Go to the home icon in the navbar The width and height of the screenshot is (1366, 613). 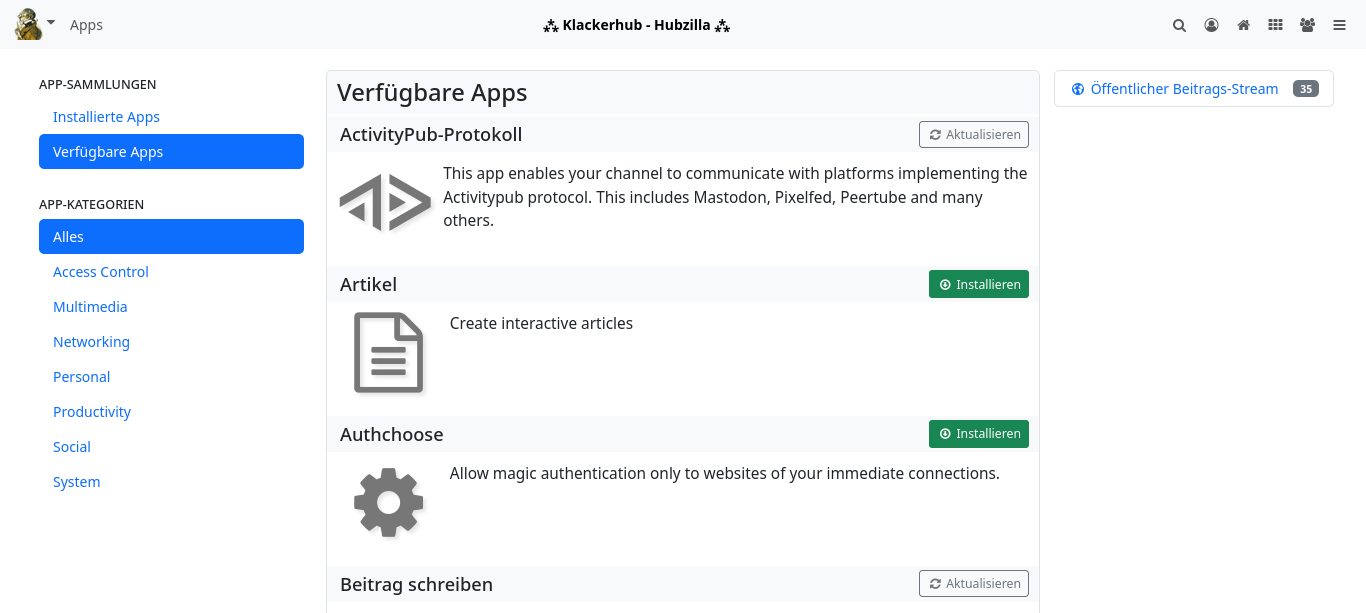[x=1243, y=25]
